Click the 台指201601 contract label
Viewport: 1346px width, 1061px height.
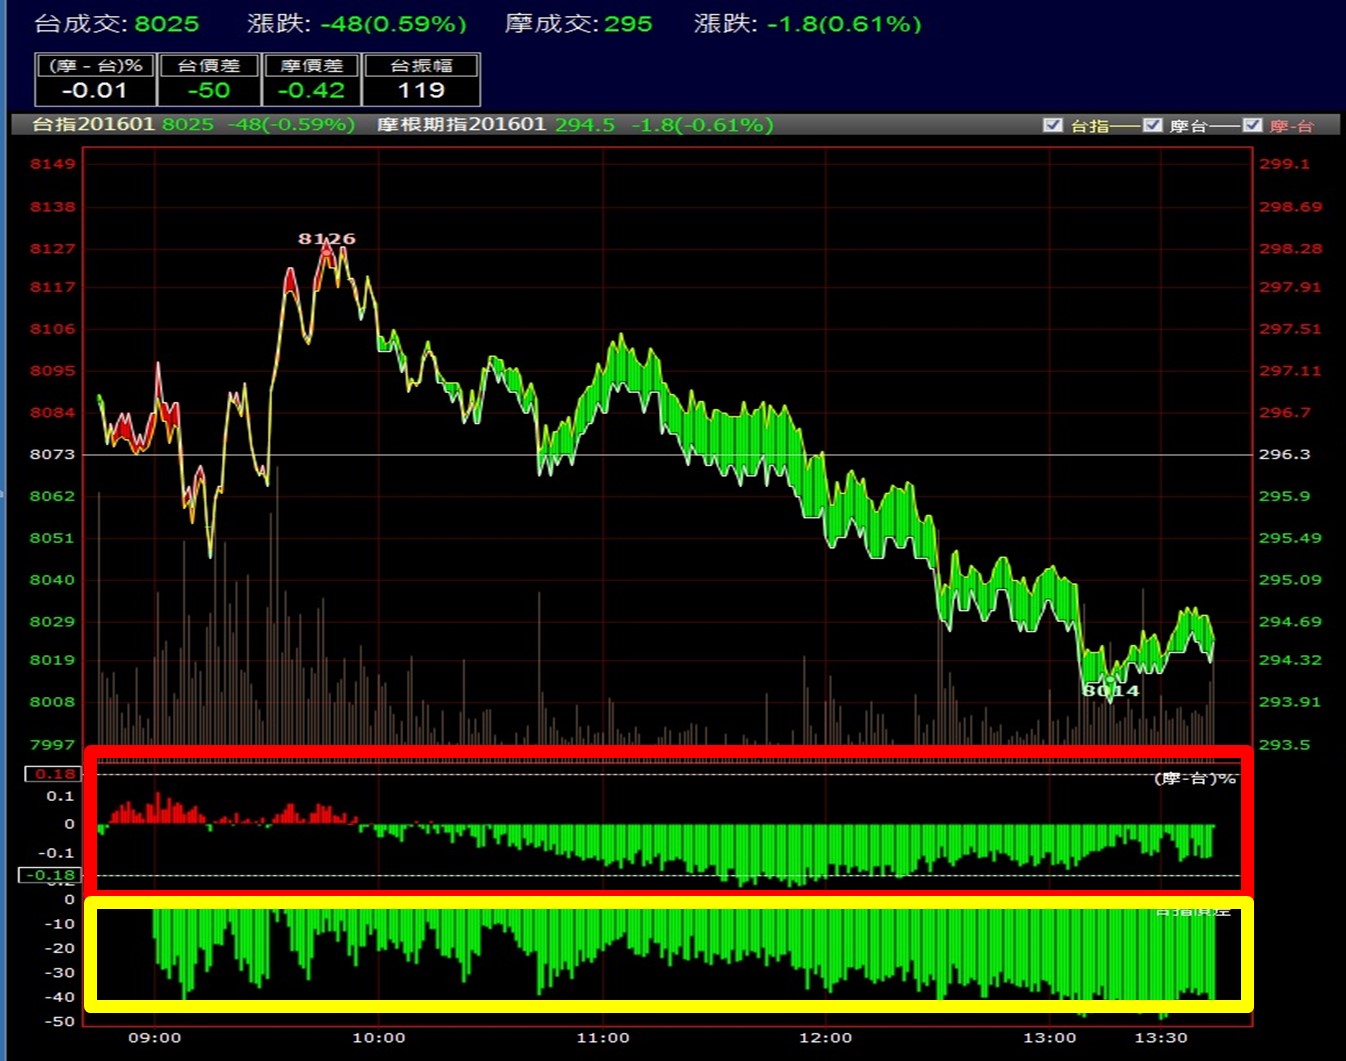(93, 125)
